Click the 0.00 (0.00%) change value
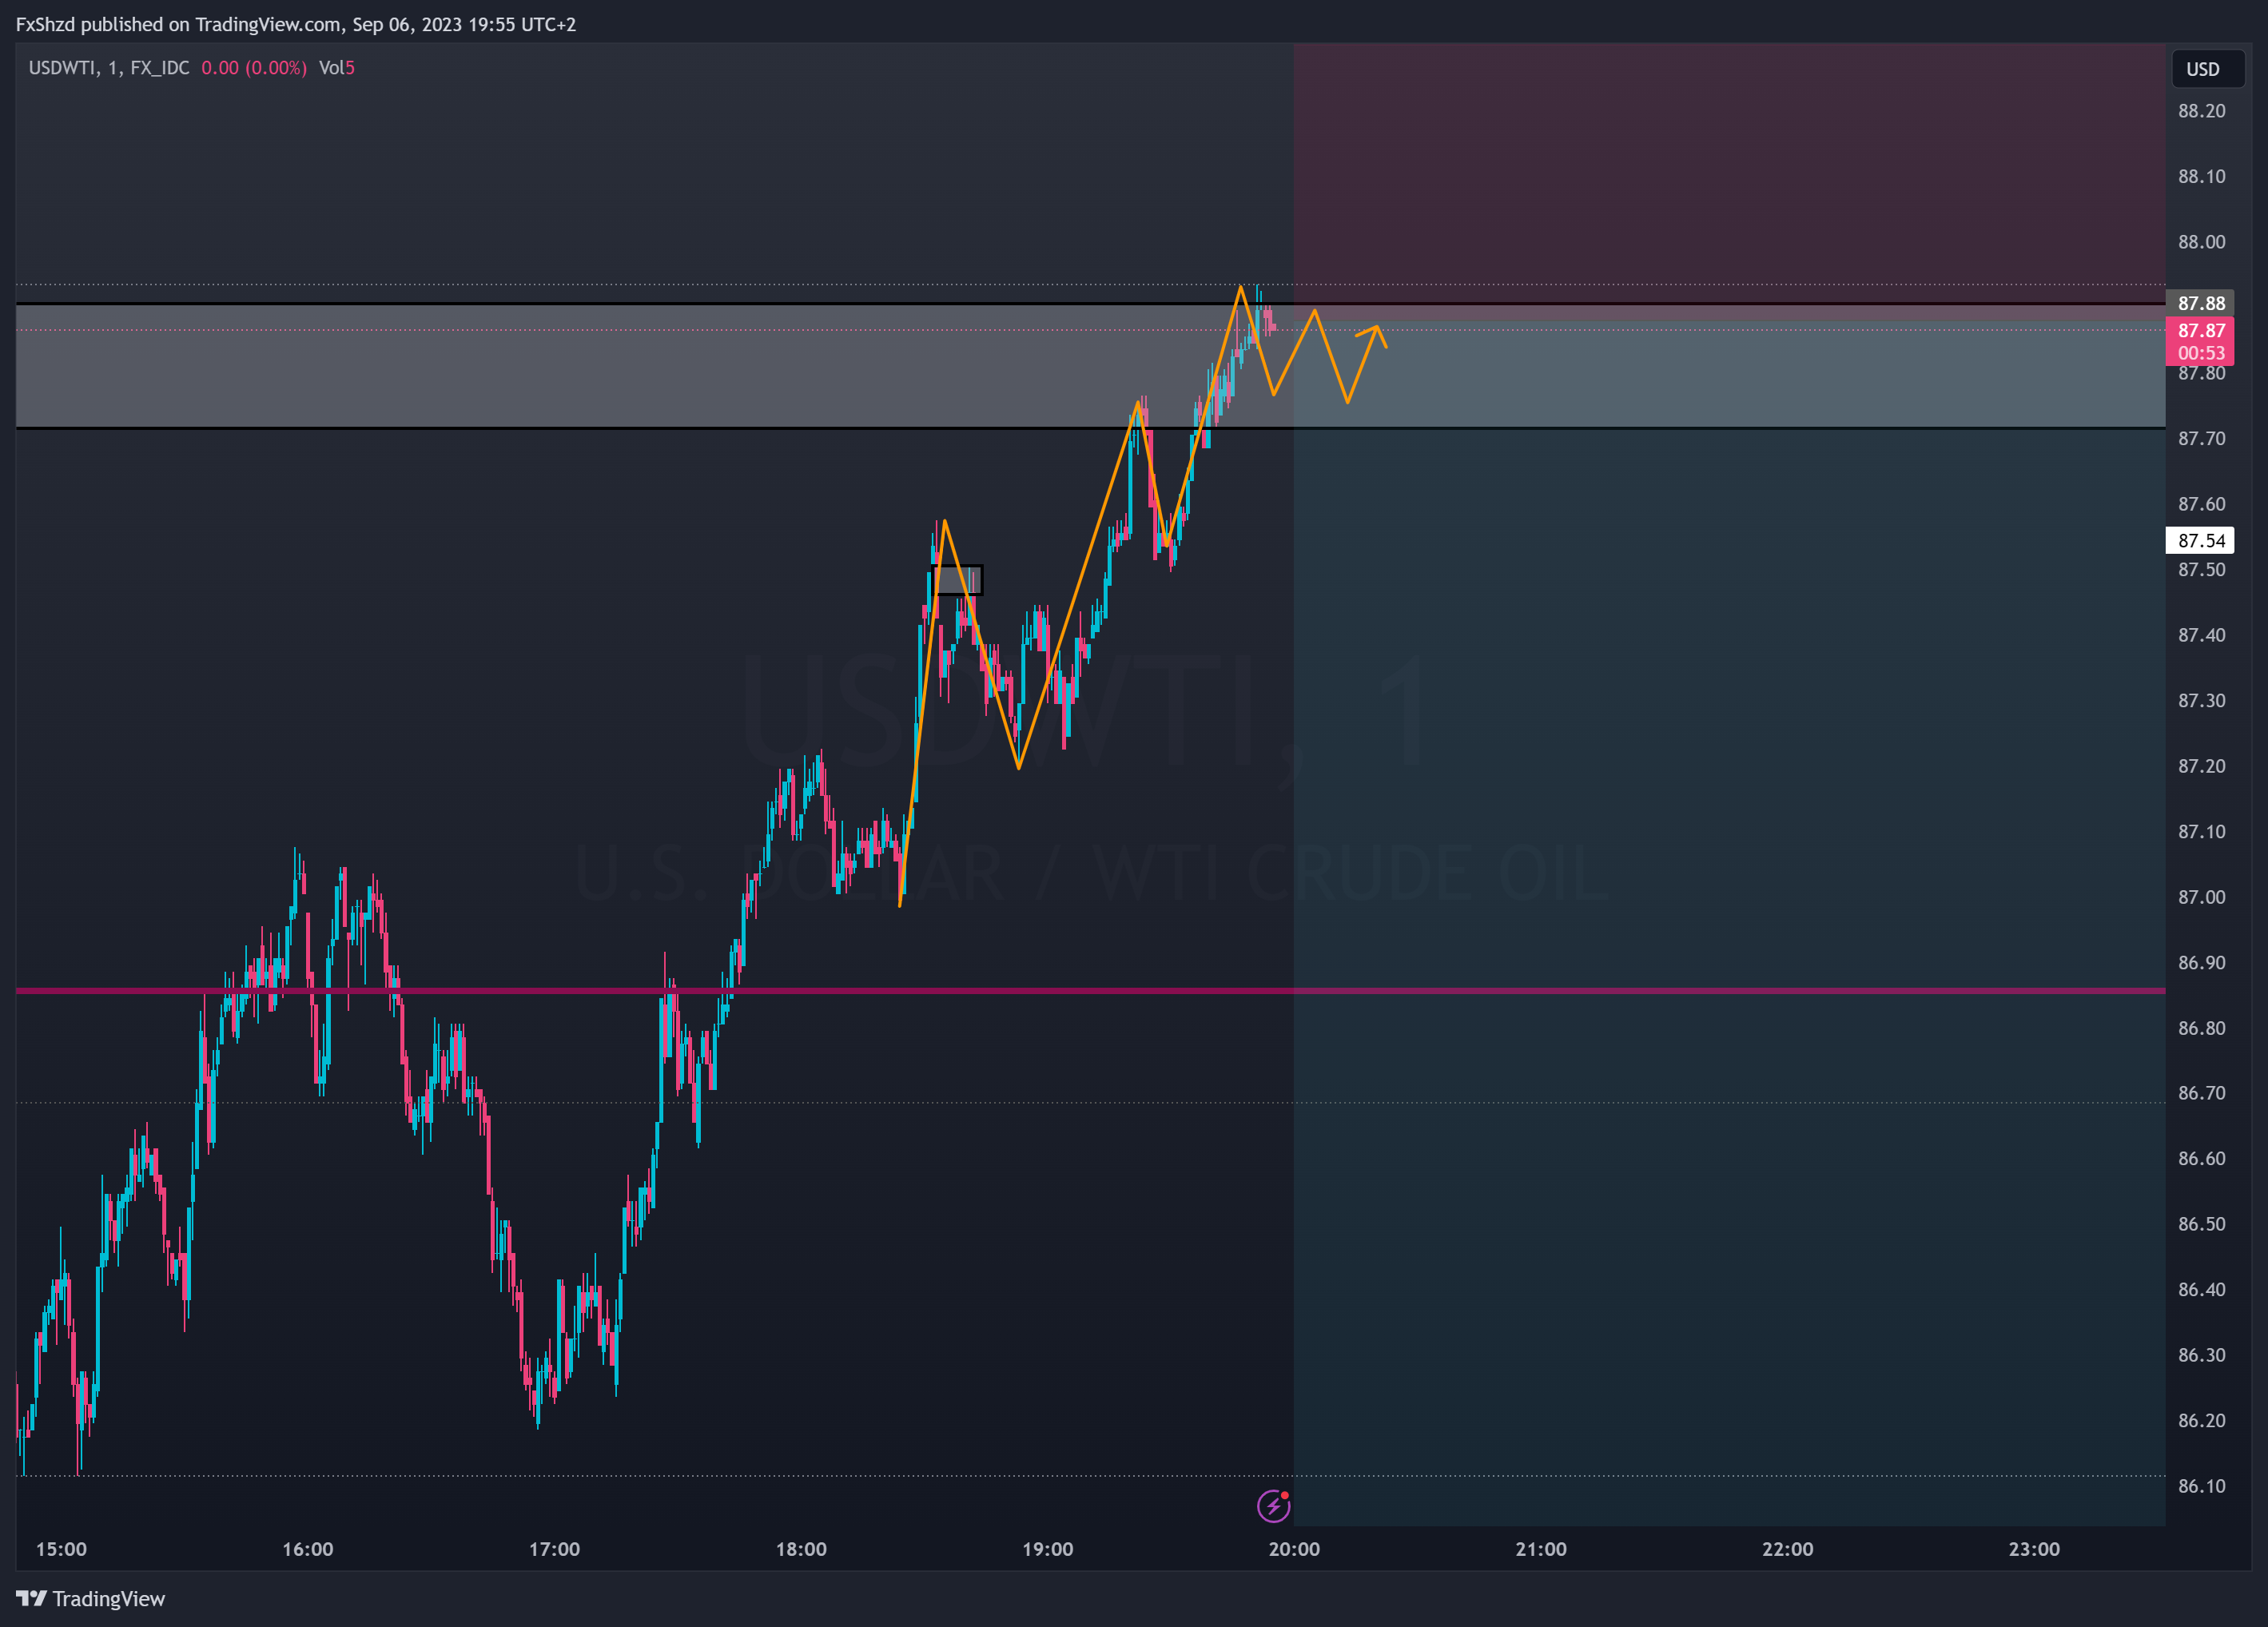2268x1627 pixels. [x=254, y=68]
